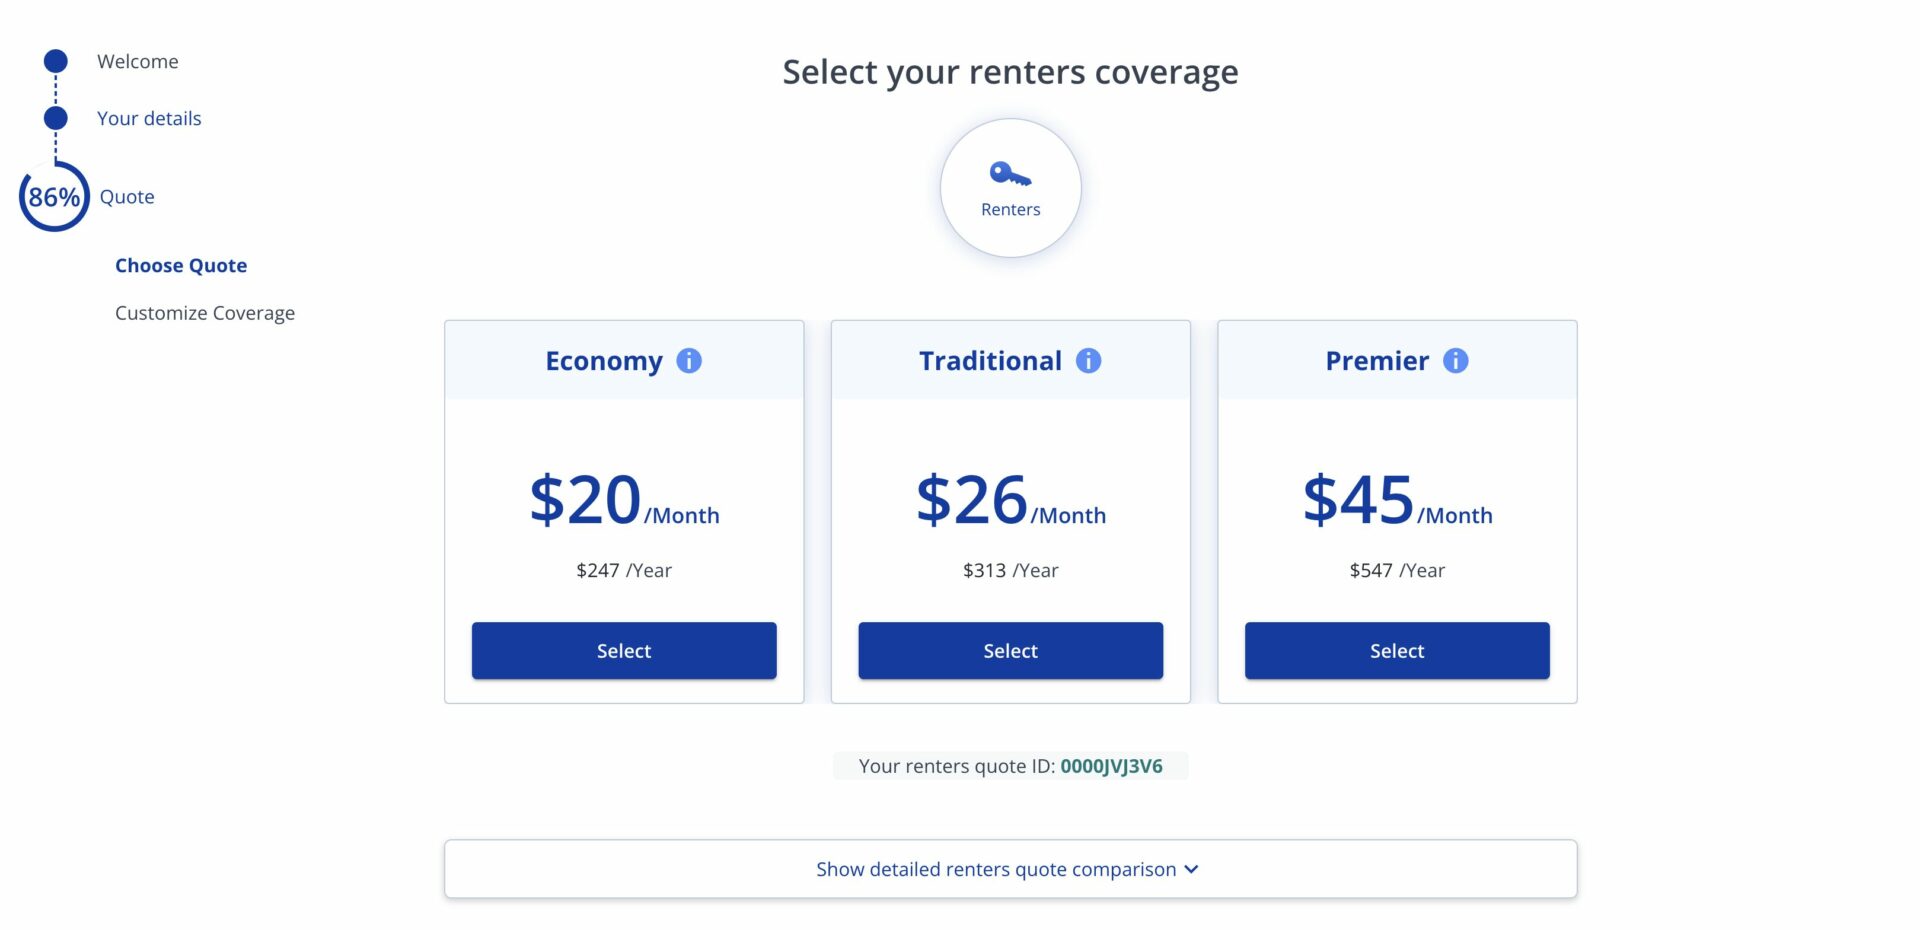The image size is (1920, 930).
Task: Select the Premier plan card
Action: [1396, 650]
